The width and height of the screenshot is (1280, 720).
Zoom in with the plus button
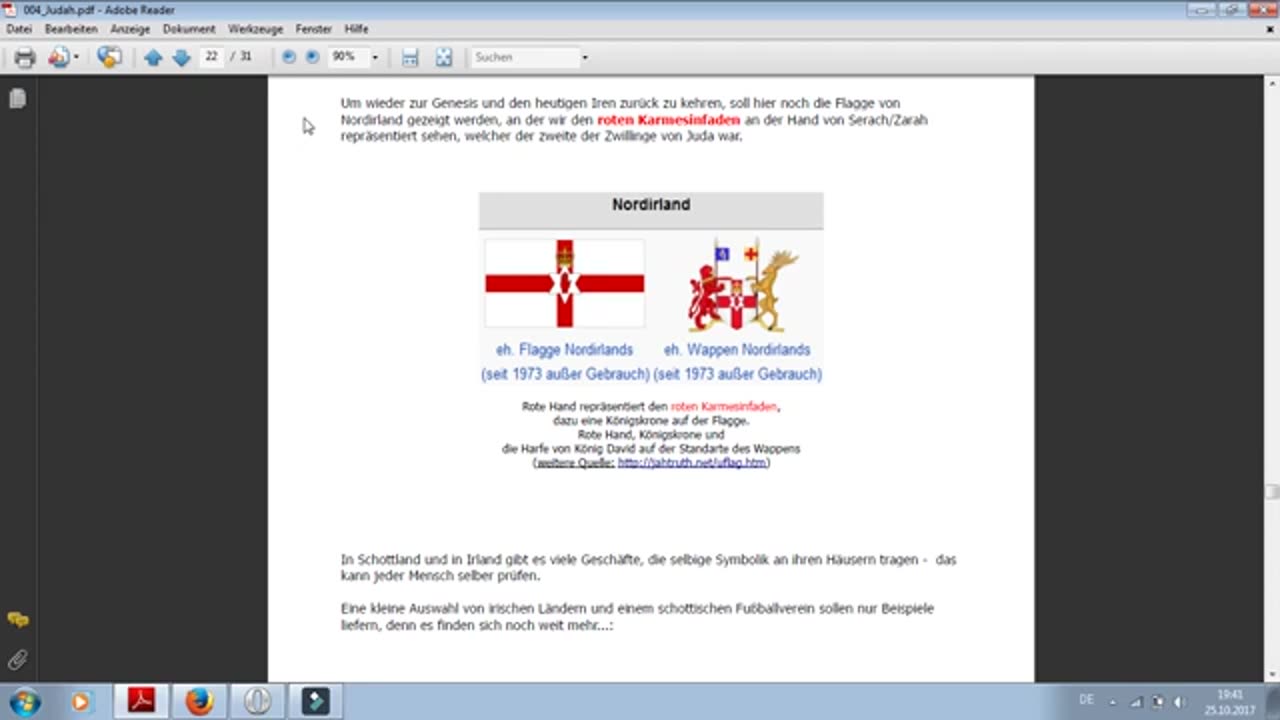(312, 57)
